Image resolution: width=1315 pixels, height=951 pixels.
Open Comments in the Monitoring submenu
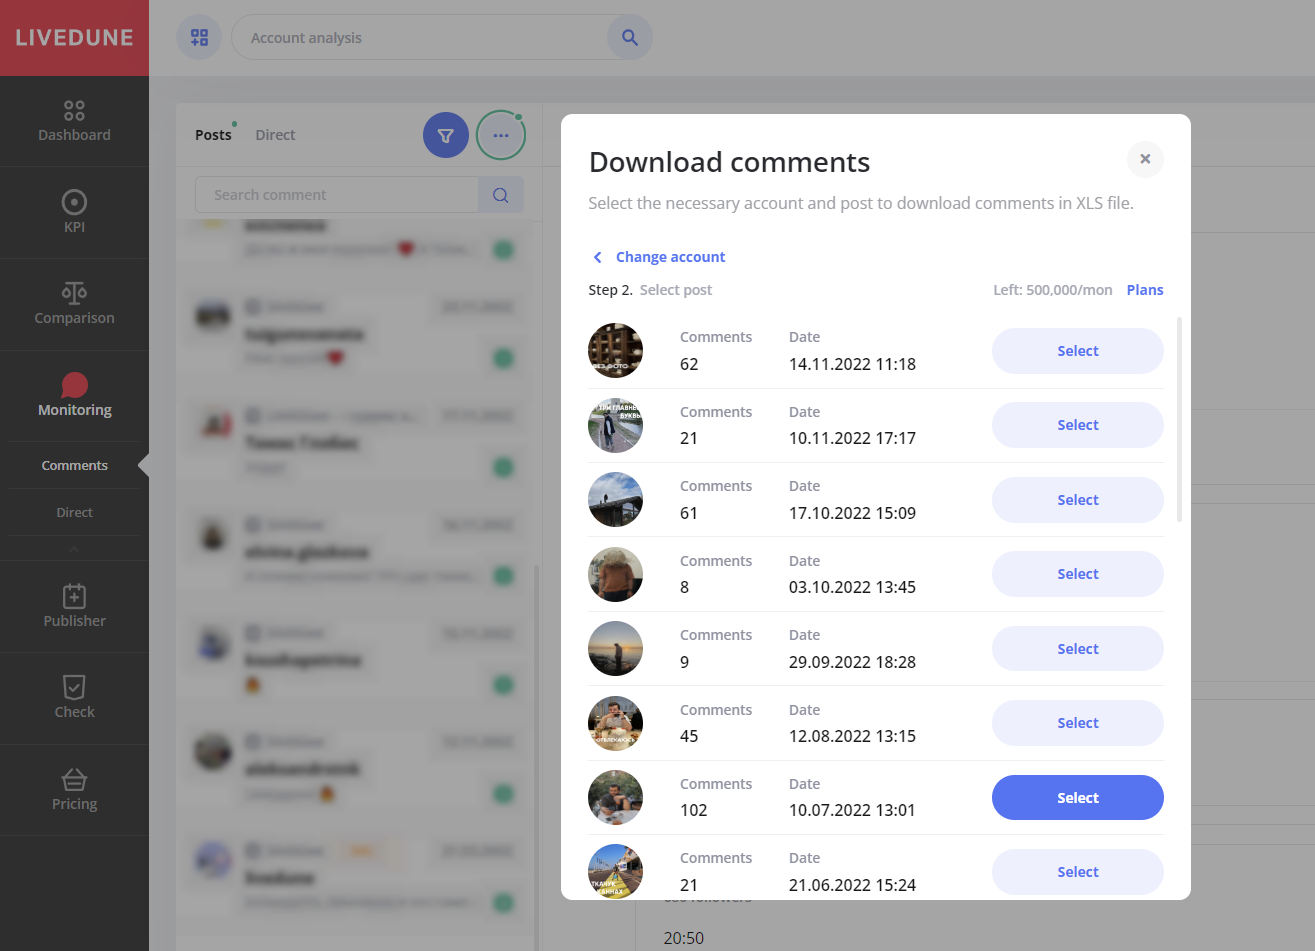(74, 465)
